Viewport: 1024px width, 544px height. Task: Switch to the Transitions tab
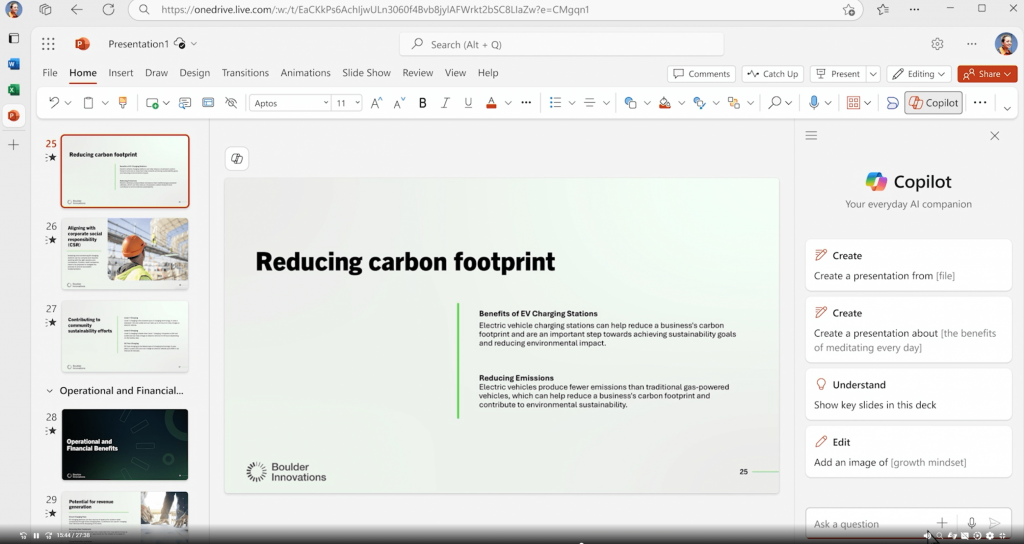pos(245,72)
